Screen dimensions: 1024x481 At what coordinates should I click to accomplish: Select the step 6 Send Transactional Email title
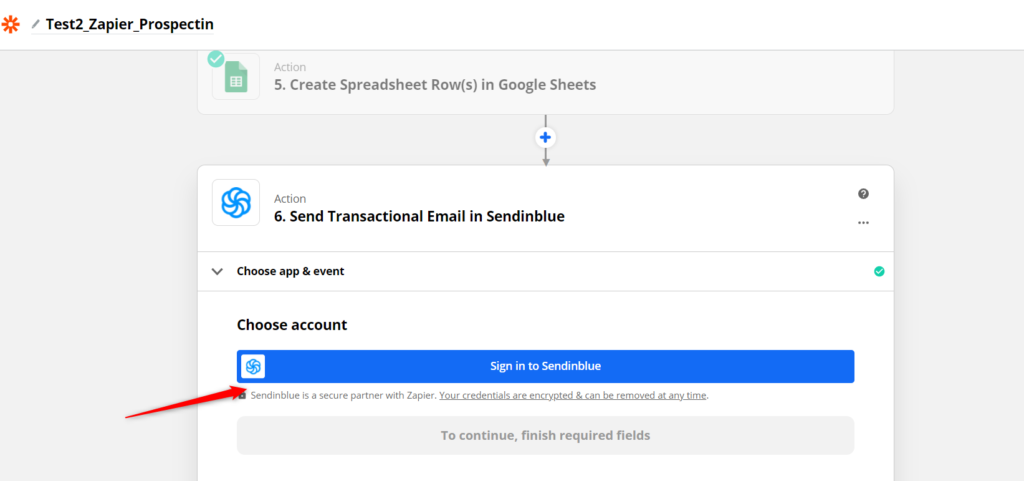[419, 216]
